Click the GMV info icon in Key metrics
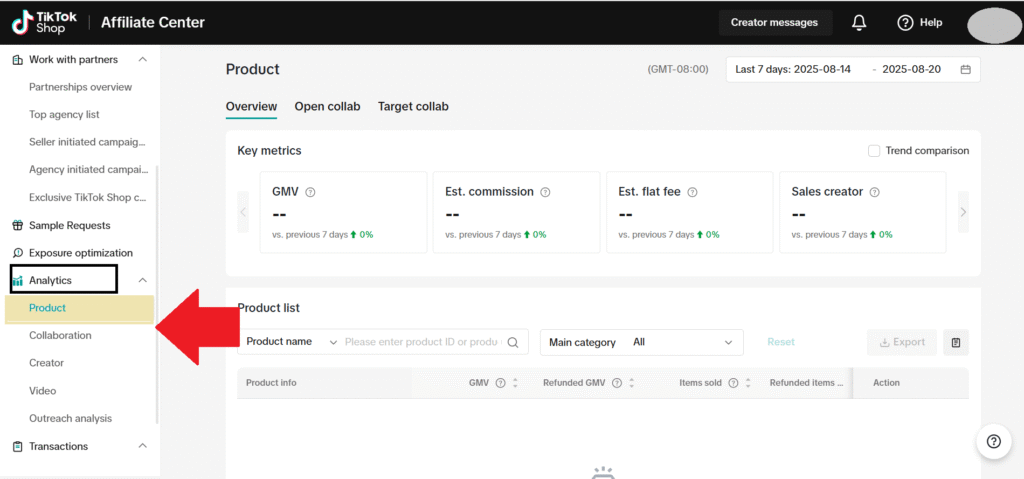1024x479 pixels. [x=310, y=192]
